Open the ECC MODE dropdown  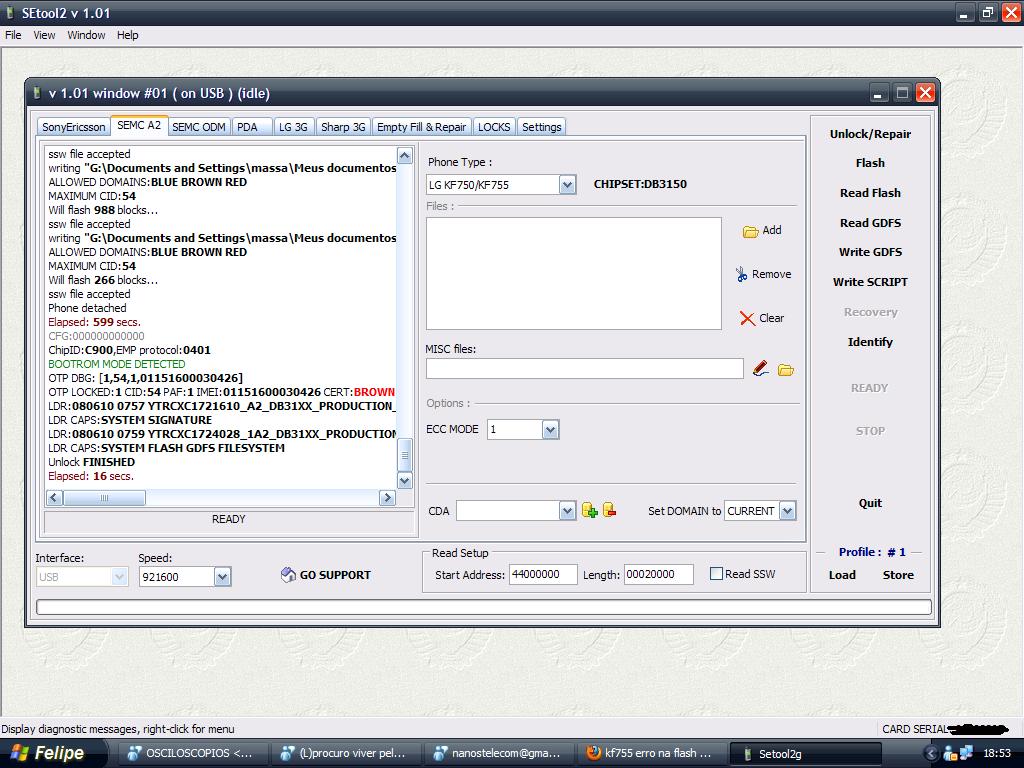click(551, 430)
